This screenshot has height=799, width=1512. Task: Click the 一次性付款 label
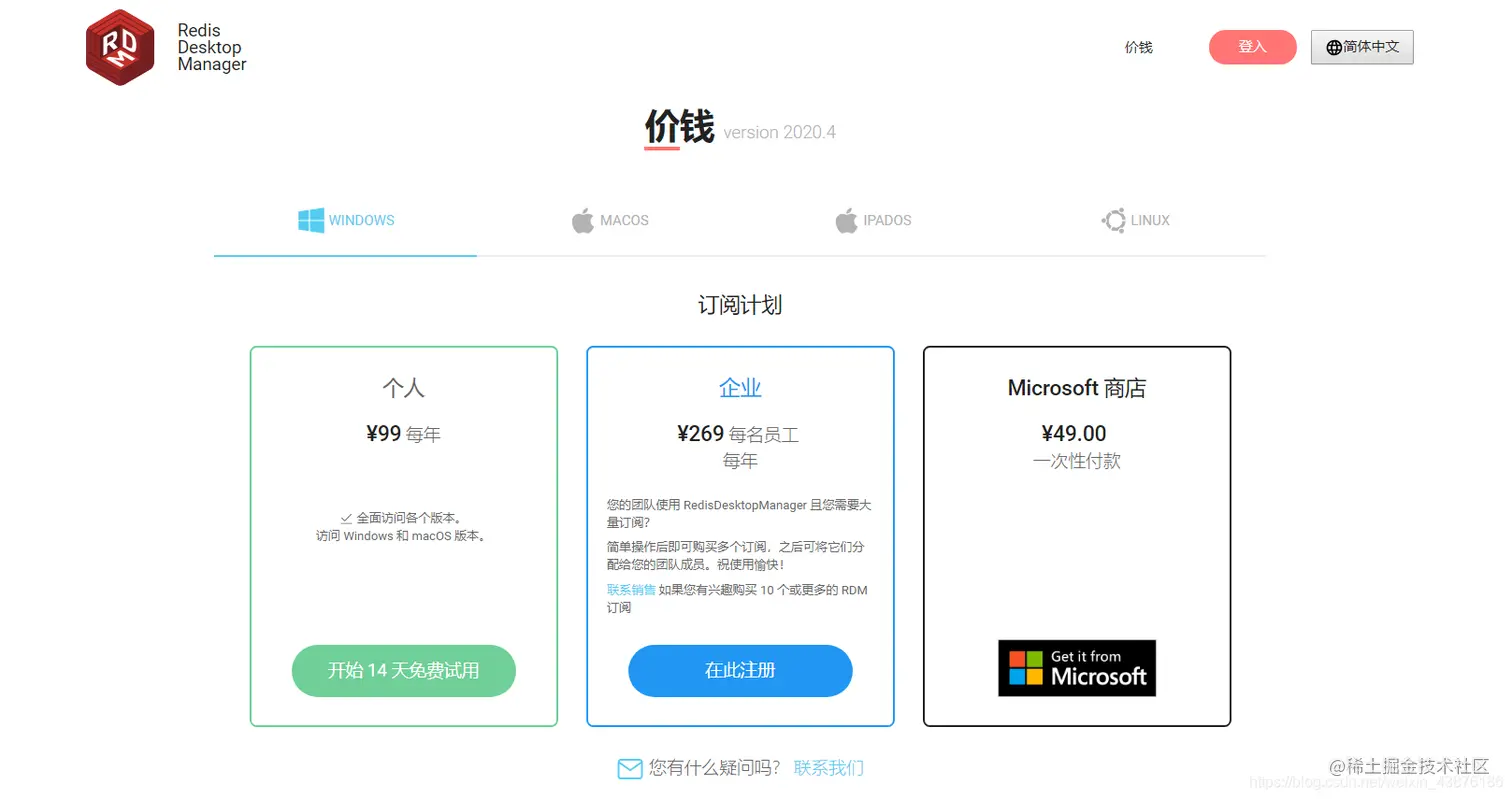click(x=1077, y=461)
